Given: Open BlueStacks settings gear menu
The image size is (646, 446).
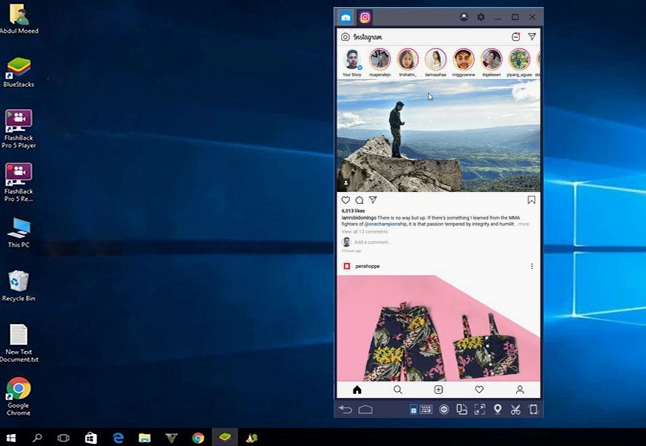Looking at the screenshot, I should [x=481, y=17].
